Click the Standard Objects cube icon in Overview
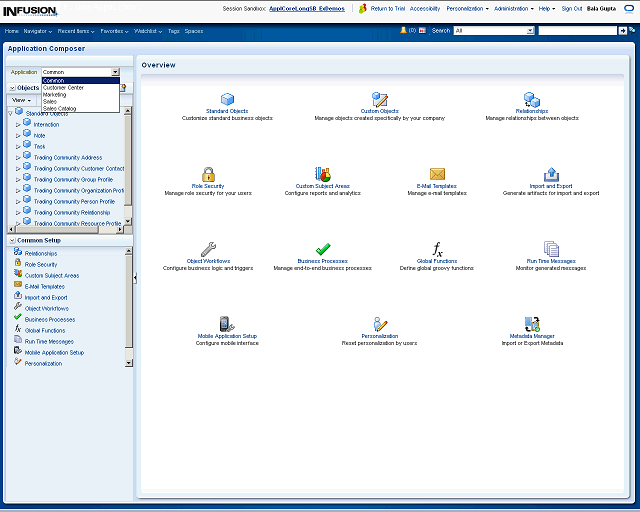The image size is (640, 512). click(x=227, y=99)
